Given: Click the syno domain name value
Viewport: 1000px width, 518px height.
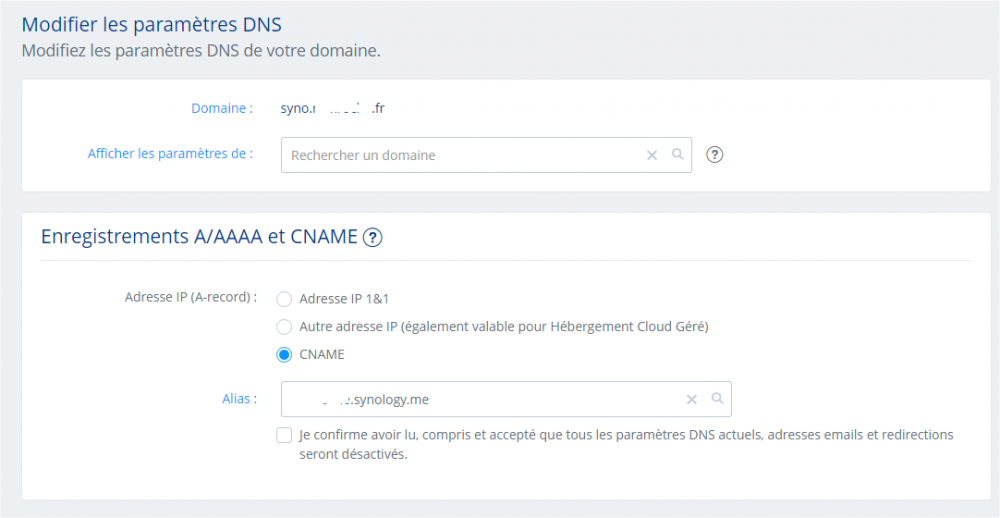Looking at the screenshot, I should coord(332,108).
